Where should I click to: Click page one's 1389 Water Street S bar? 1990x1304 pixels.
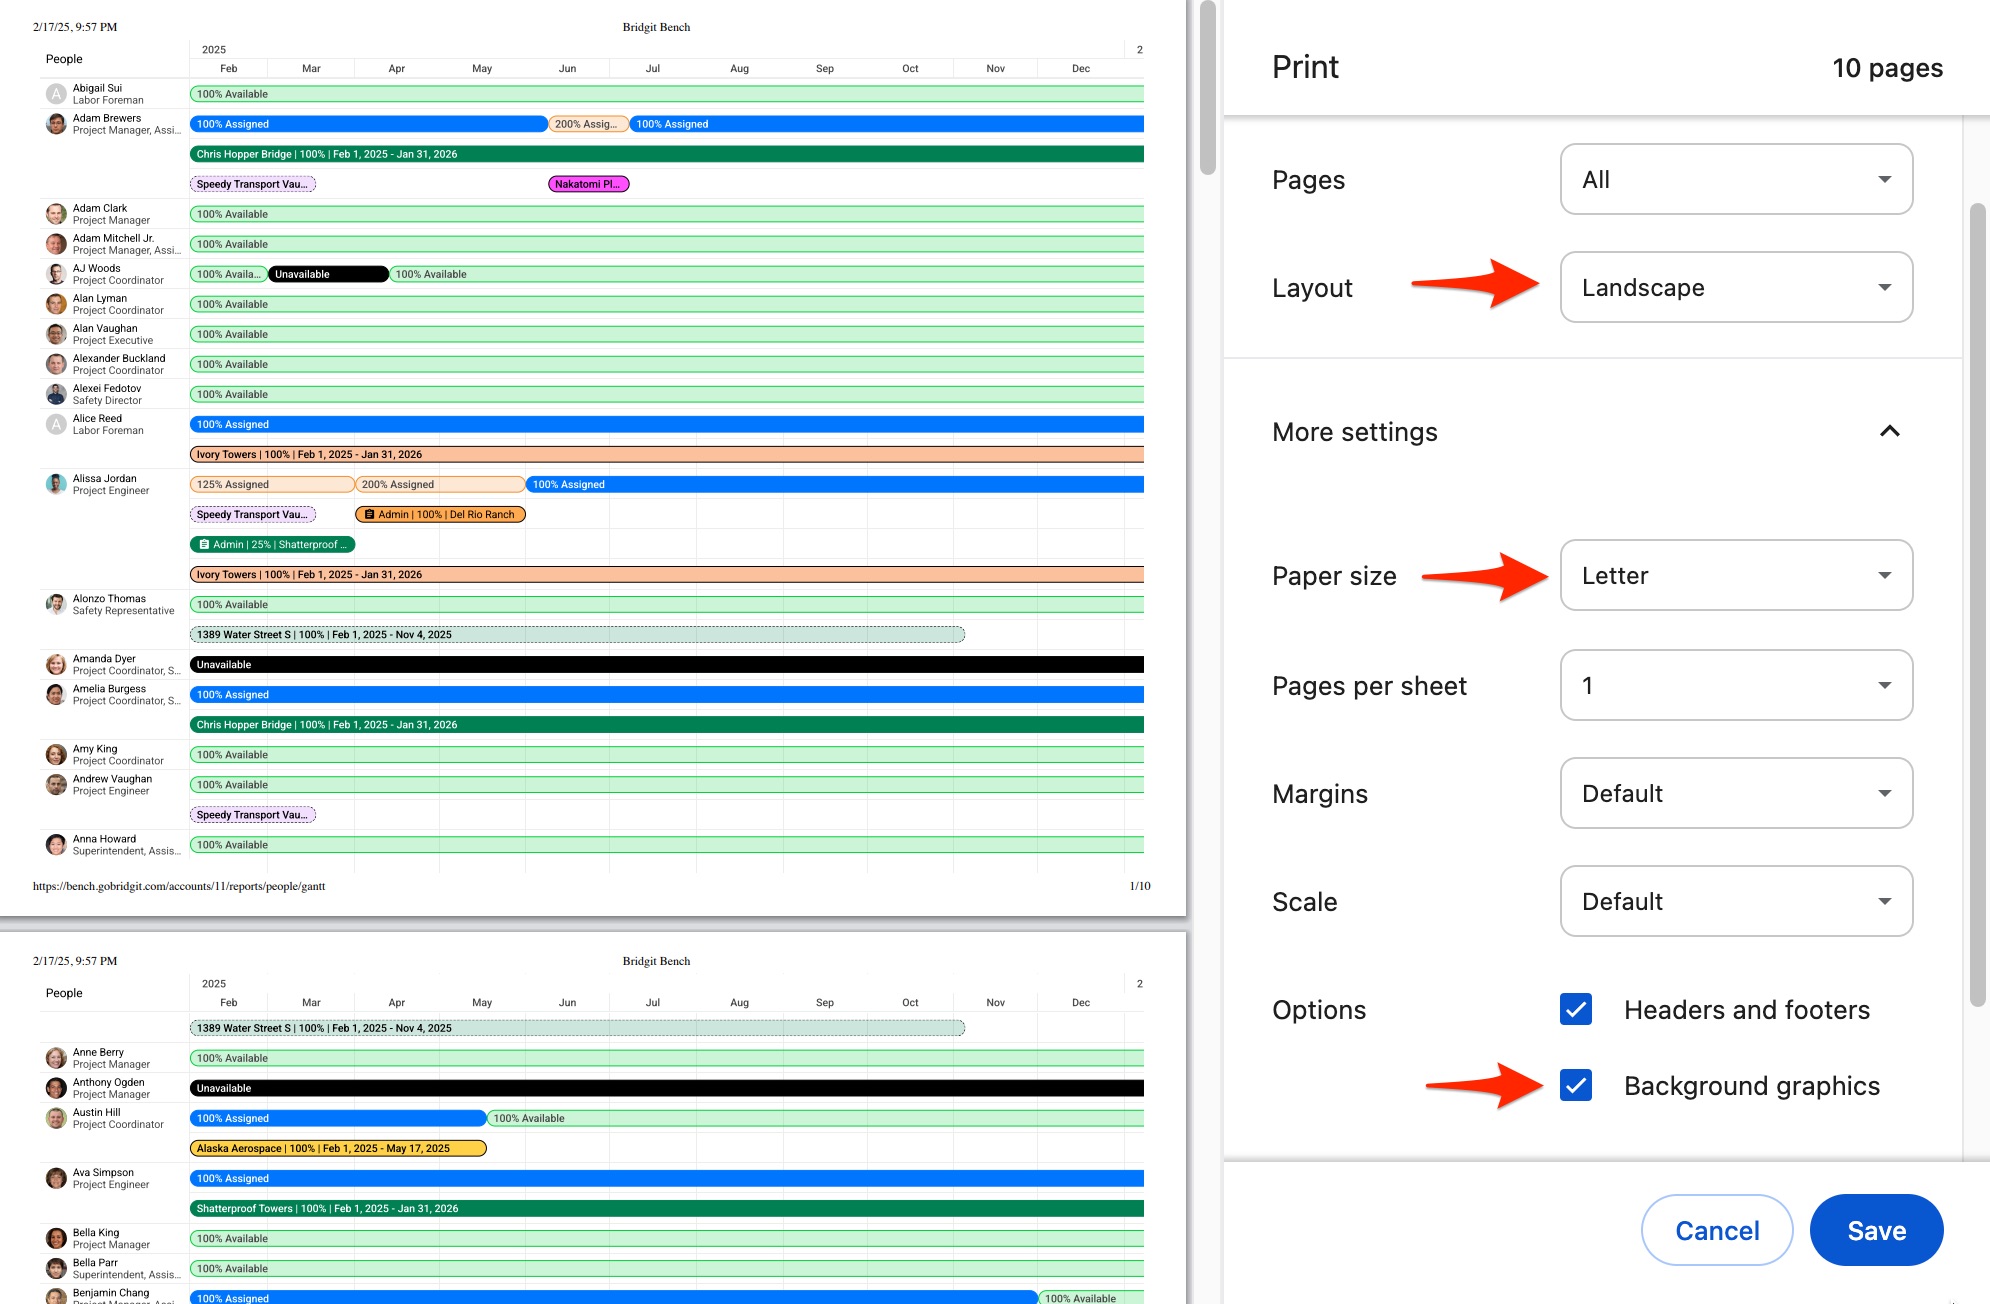(577, 634)
